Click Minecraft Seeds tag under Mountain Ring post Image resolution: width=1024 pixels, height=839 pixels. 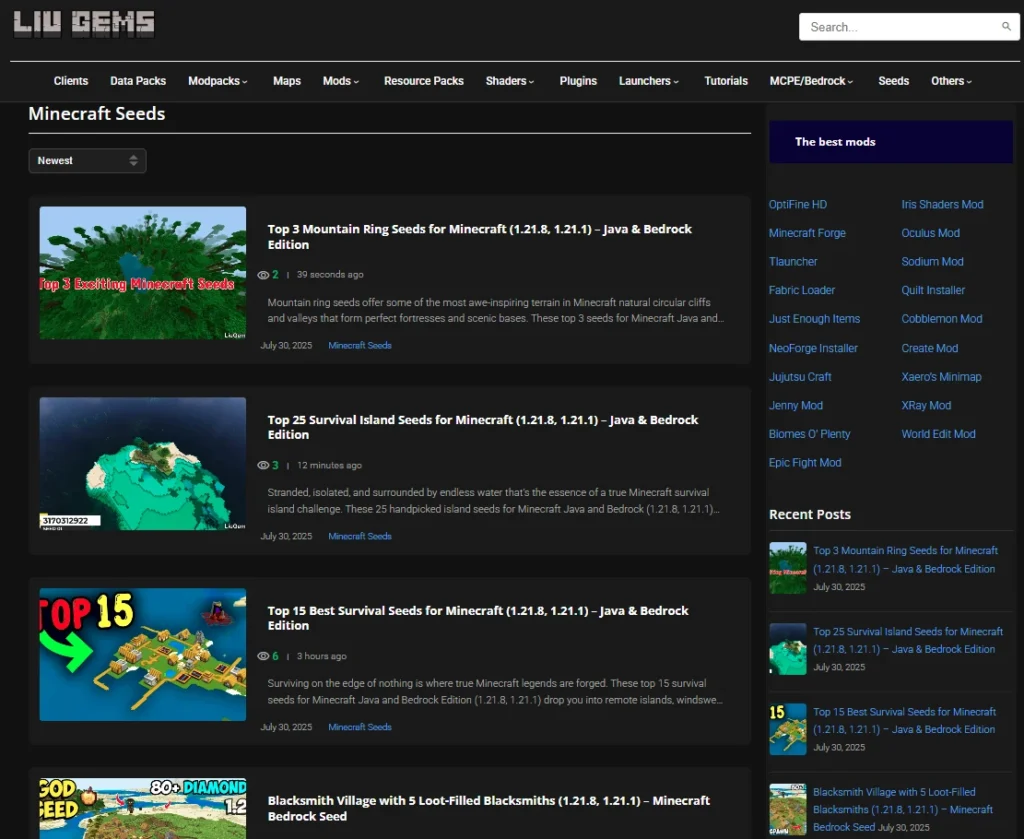(x=360, y=345)
